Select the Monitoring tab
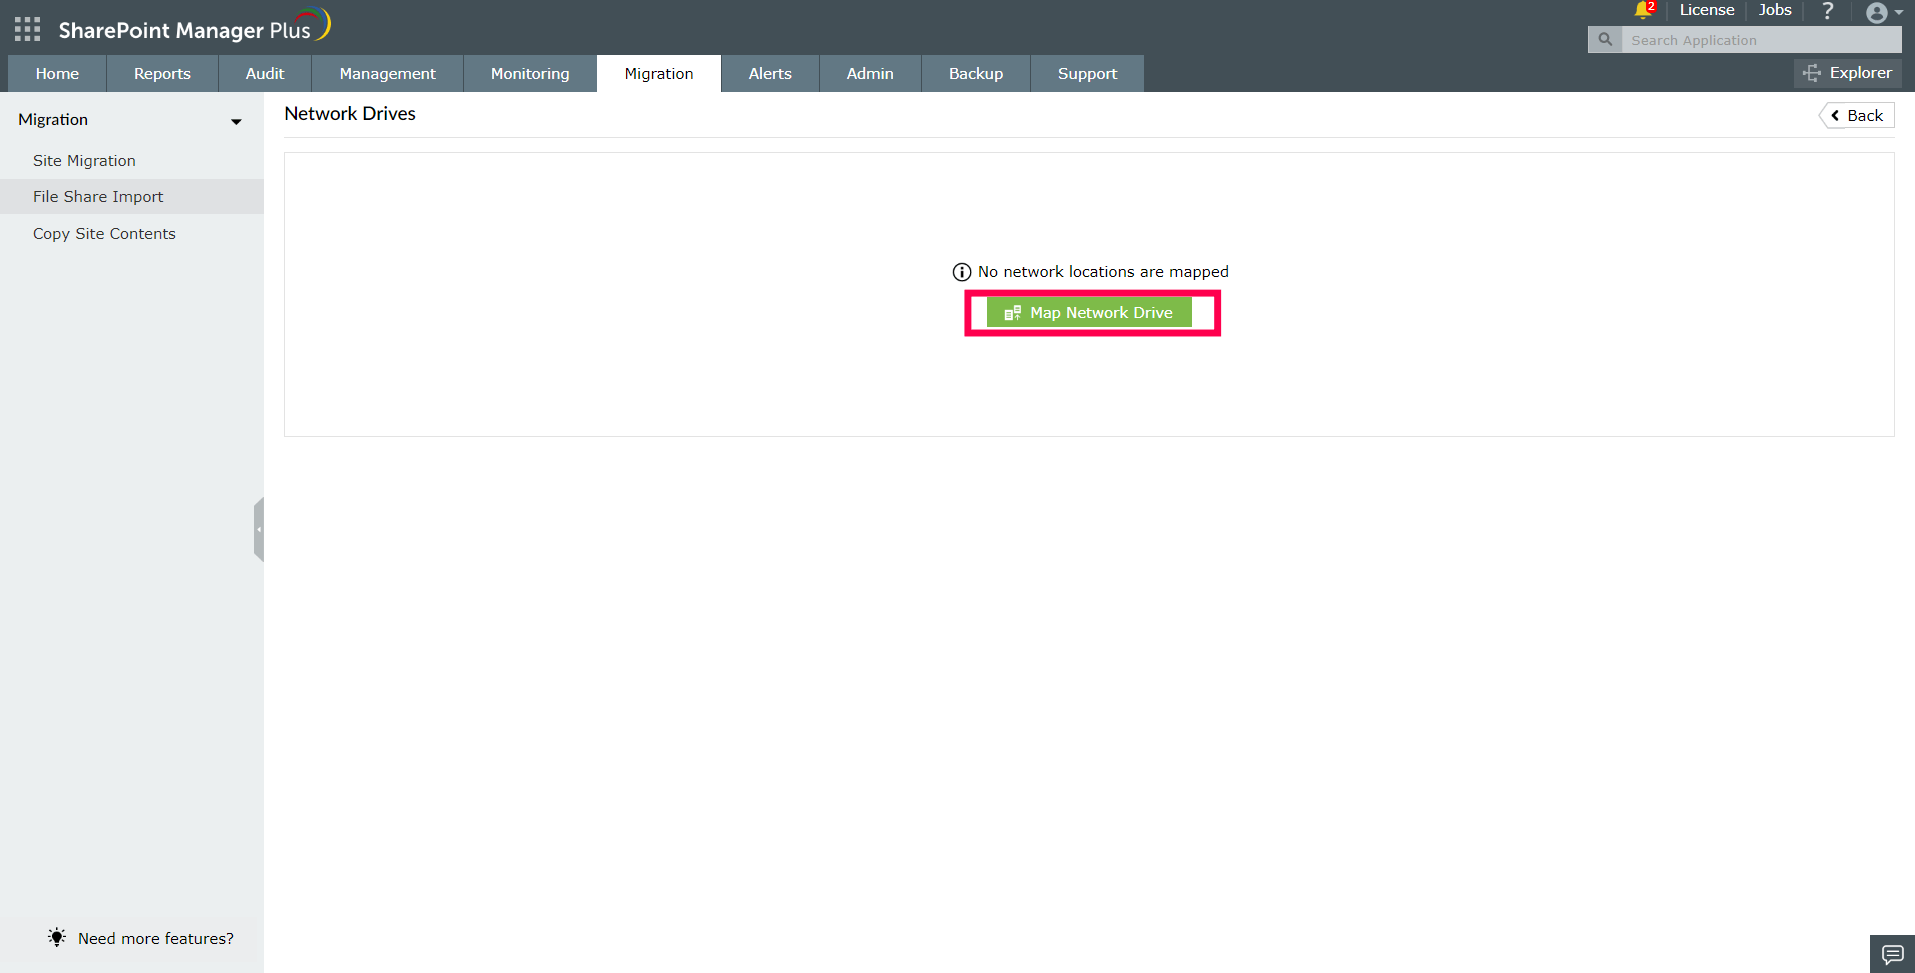The width and height of the screenshot is (1915, 973). coord(530,74)
